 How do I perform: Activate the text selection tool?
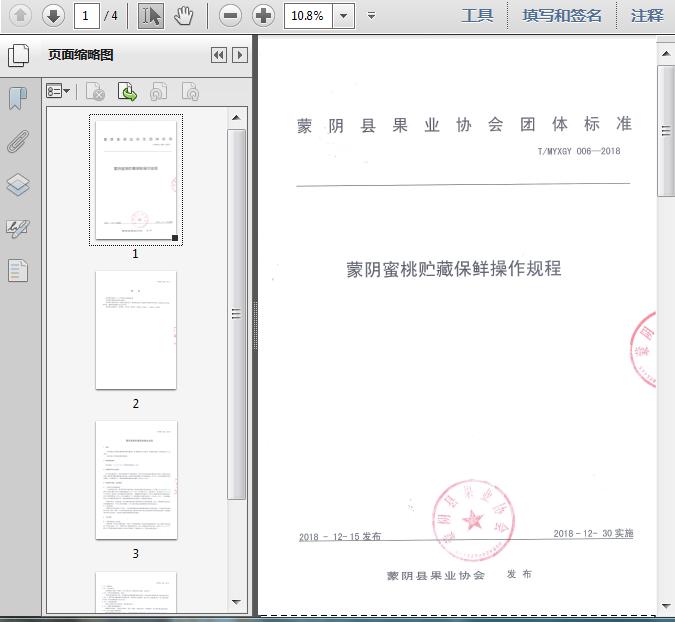(x=151, y=16)
